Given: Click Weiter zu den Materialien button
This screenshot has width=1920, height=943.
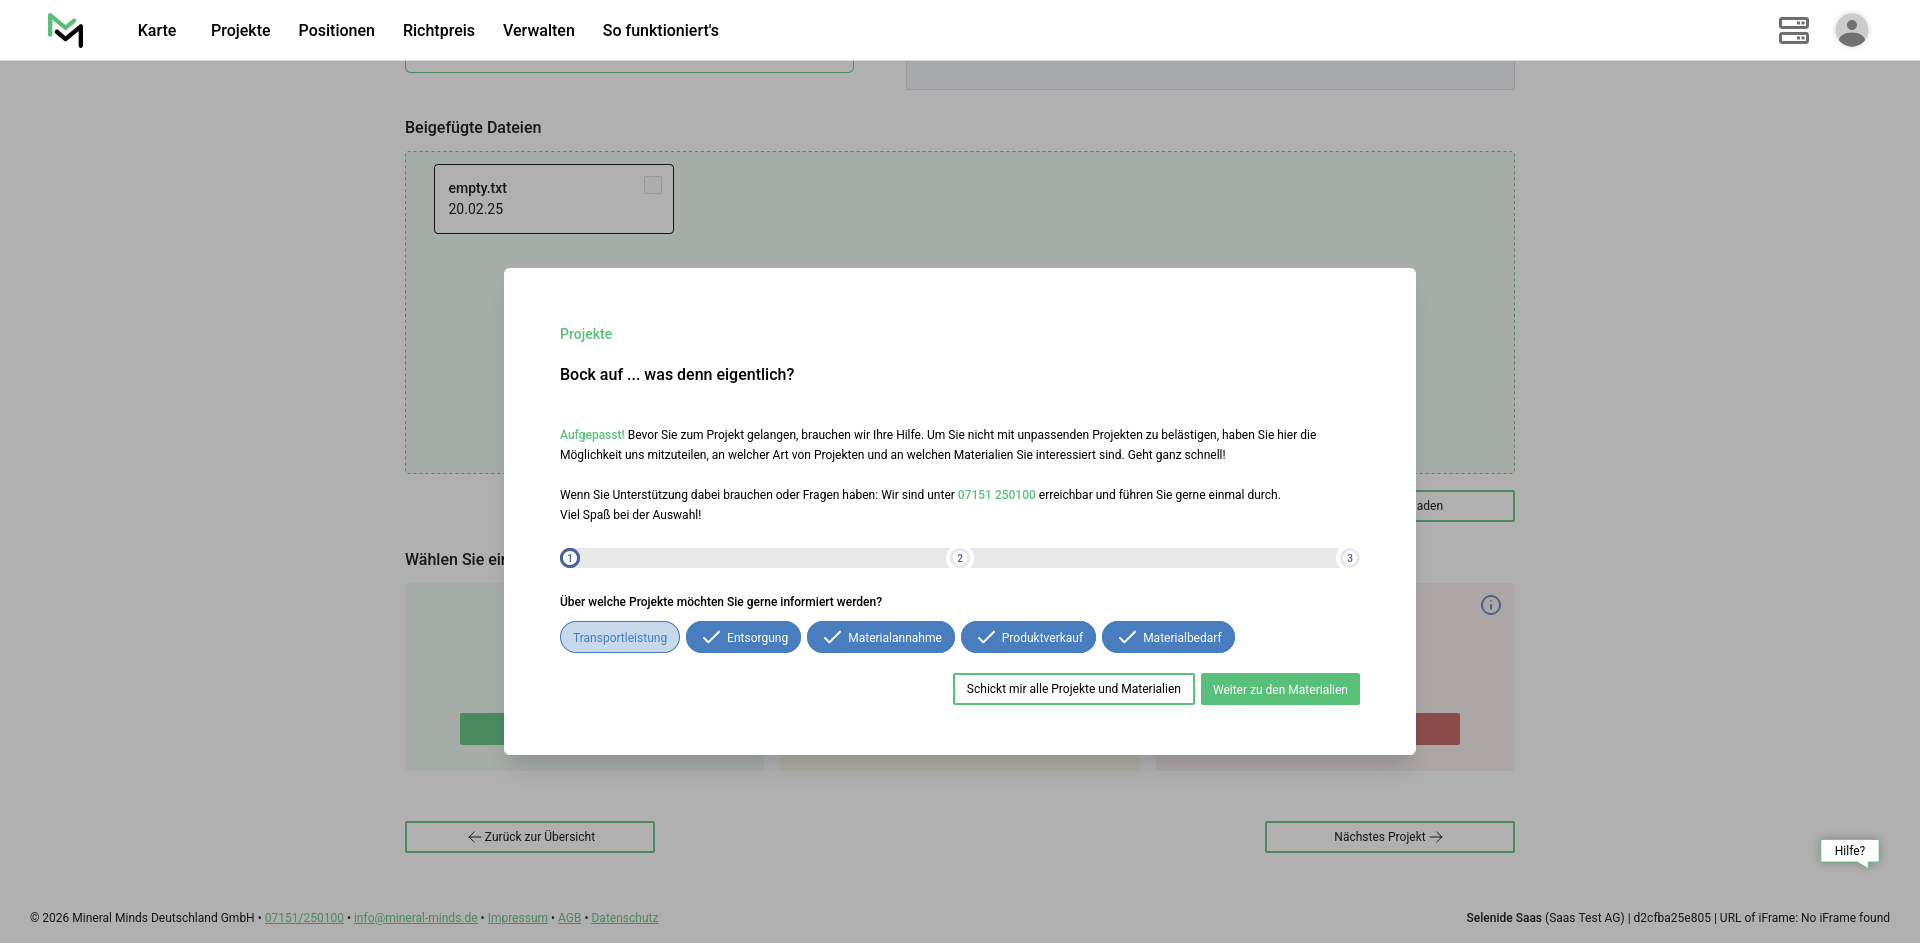Looking at the screenshot, I should tap(1279, 689).
